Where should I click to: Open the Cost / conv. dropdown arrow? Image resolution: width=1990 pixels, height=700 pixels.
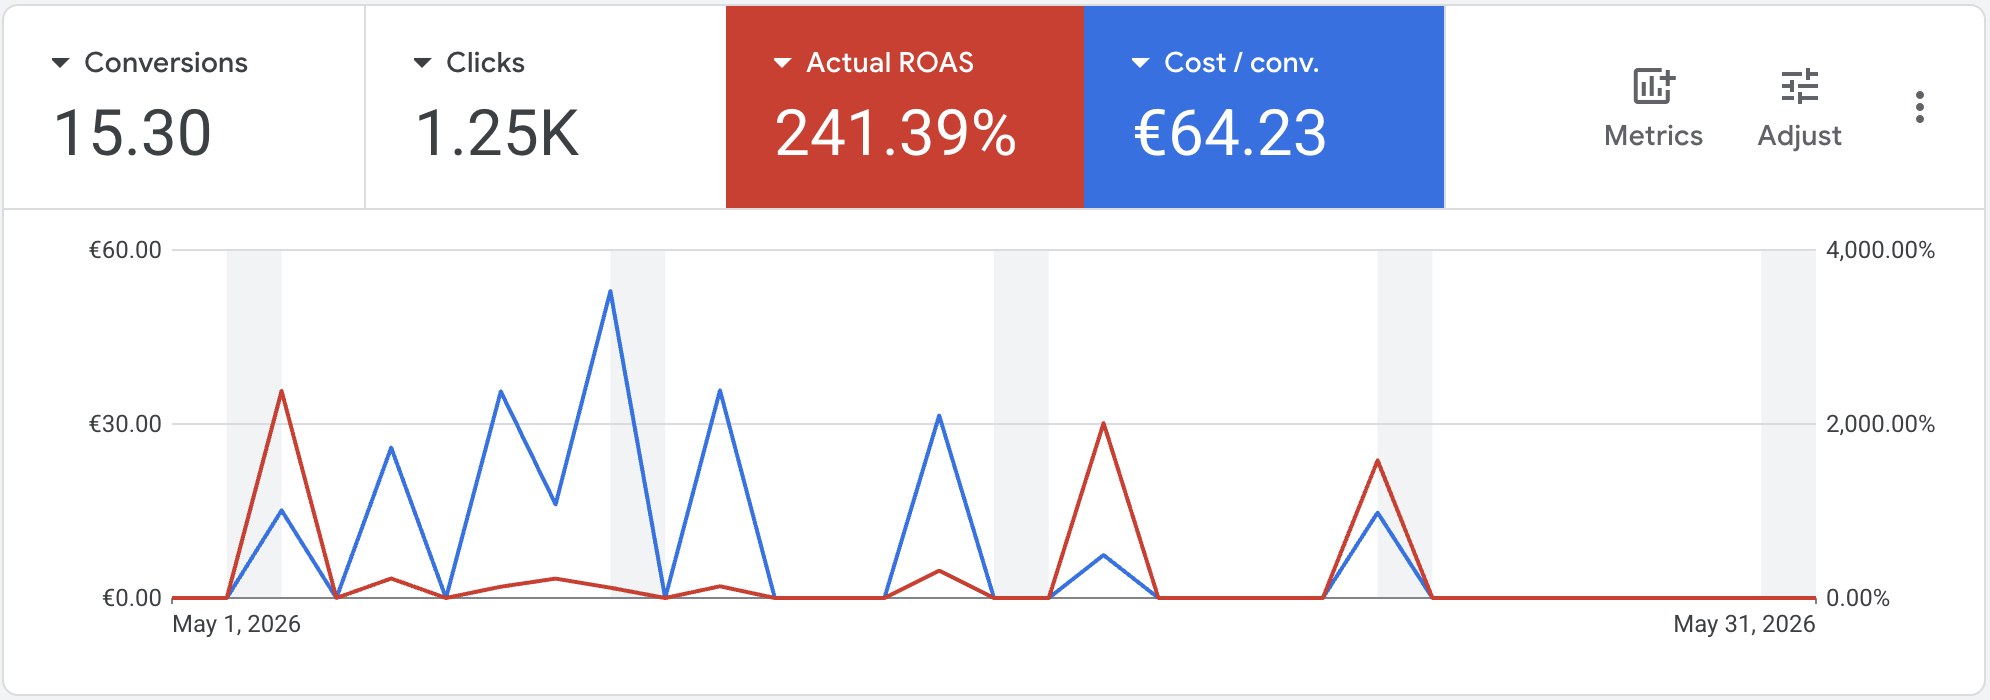pos(1140,63)
